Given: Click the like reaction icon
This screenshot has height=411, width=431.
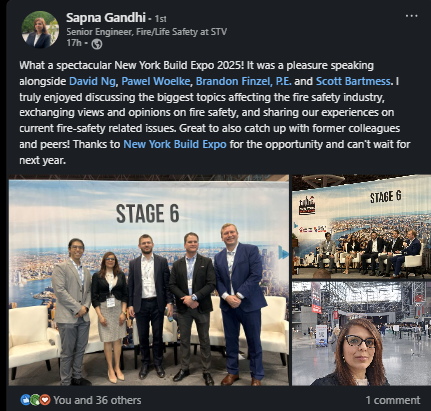Looking at the screenshot, I should (25, 400).
